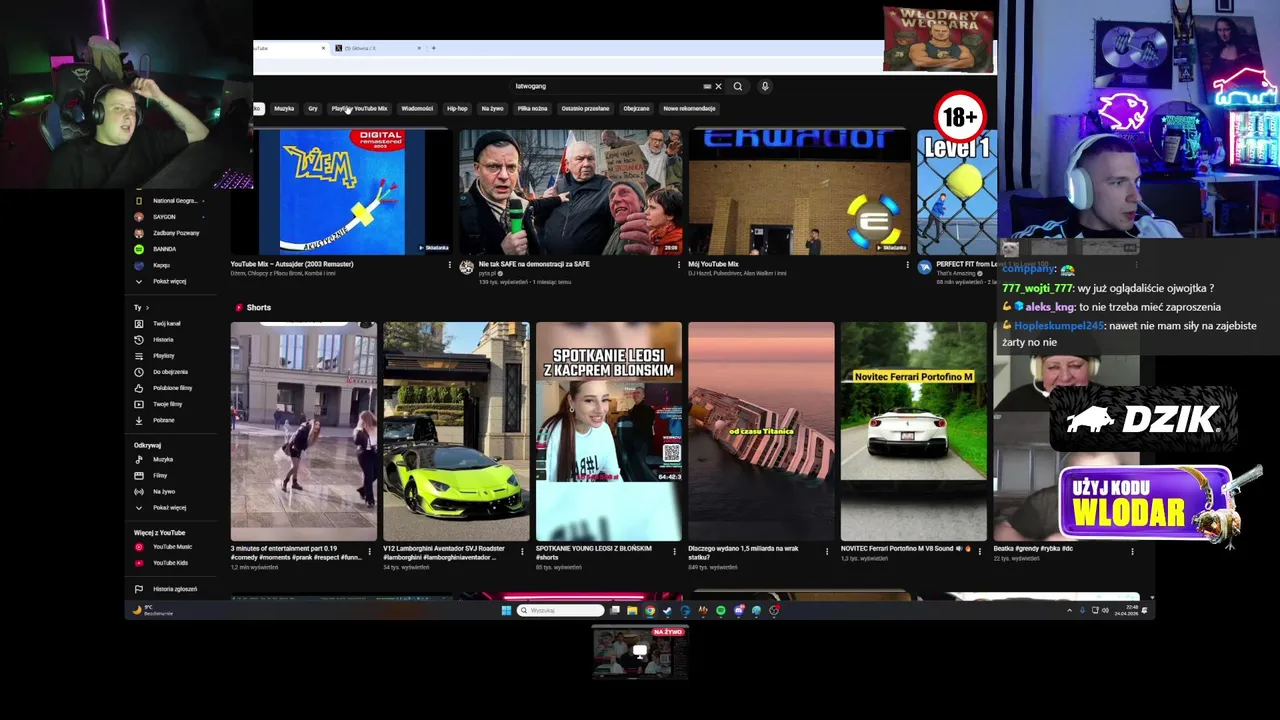Open Twoje filmy in the sidebar

(x=167, y=404)
